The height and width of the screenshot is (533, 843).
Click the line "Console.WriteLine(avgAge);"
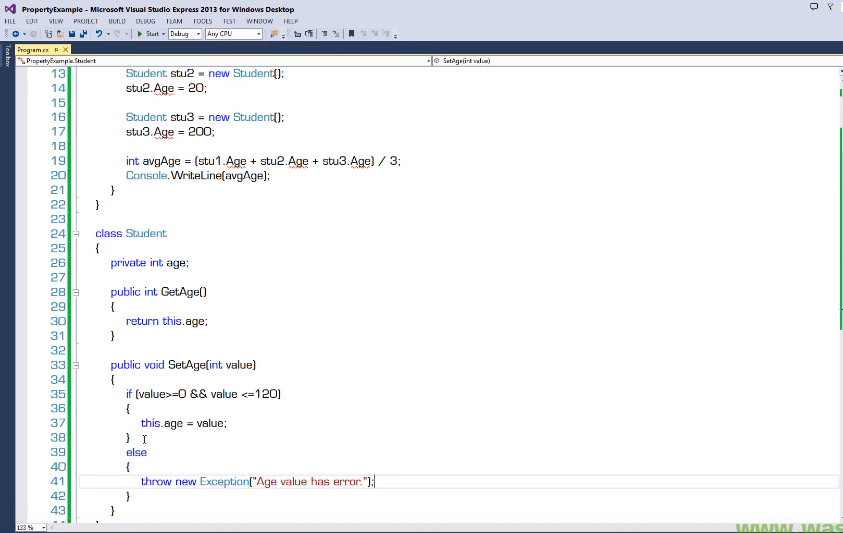tap(198, 176)
